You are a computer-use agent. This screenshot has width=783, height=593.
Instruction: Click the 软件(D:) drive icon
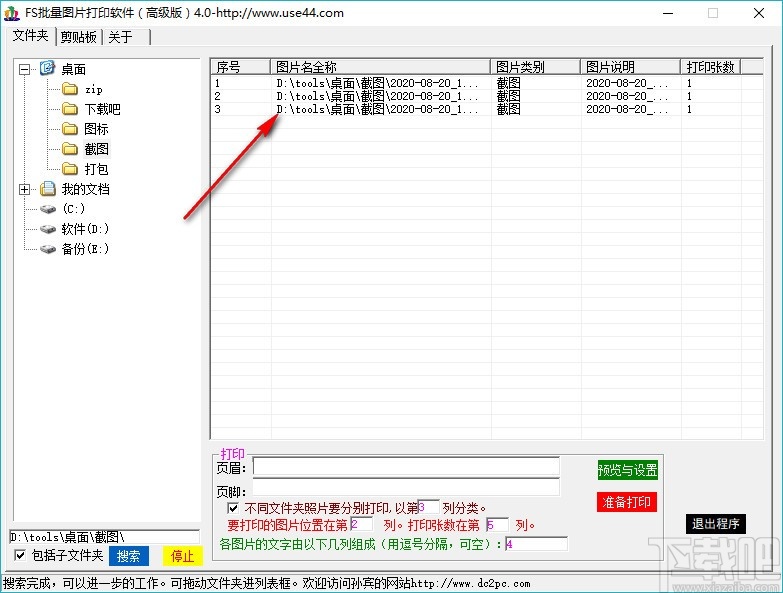point(47,229)
